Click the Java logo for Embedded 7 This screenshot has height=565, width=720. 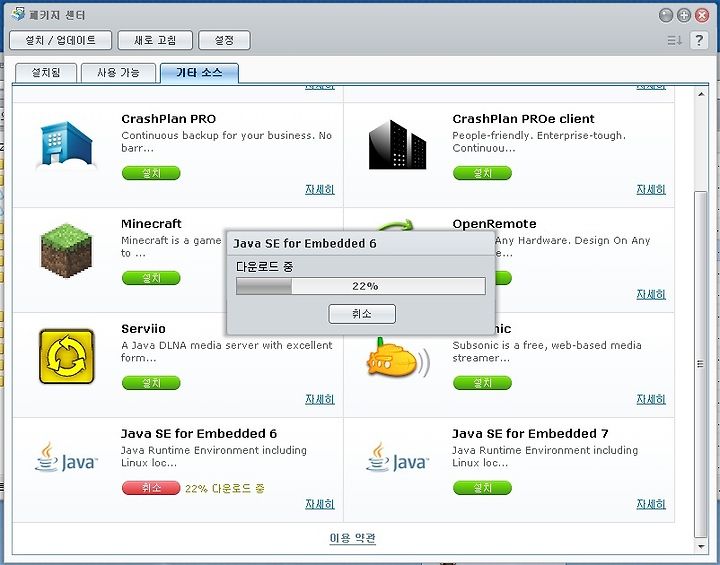[398, 458]
